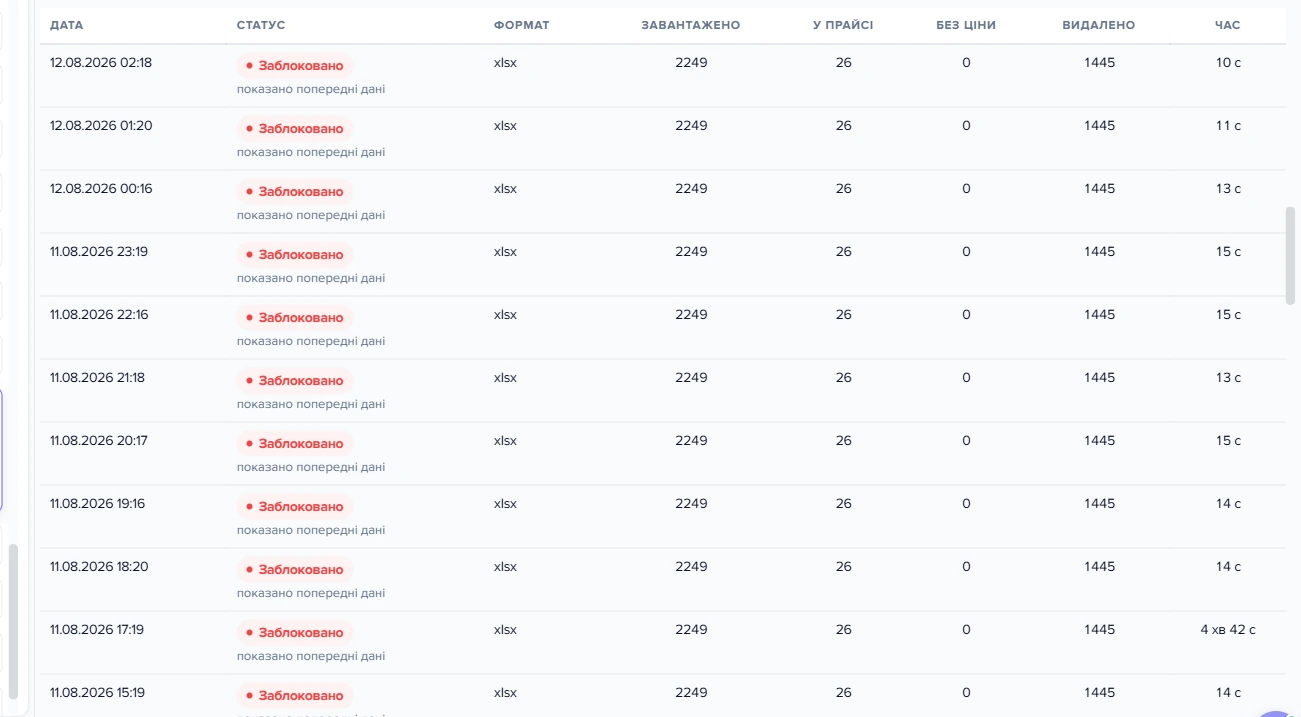Click the date 11.08.2026 23:19
This screenshot has height=717, width=1301.
[x=99, y=252]
